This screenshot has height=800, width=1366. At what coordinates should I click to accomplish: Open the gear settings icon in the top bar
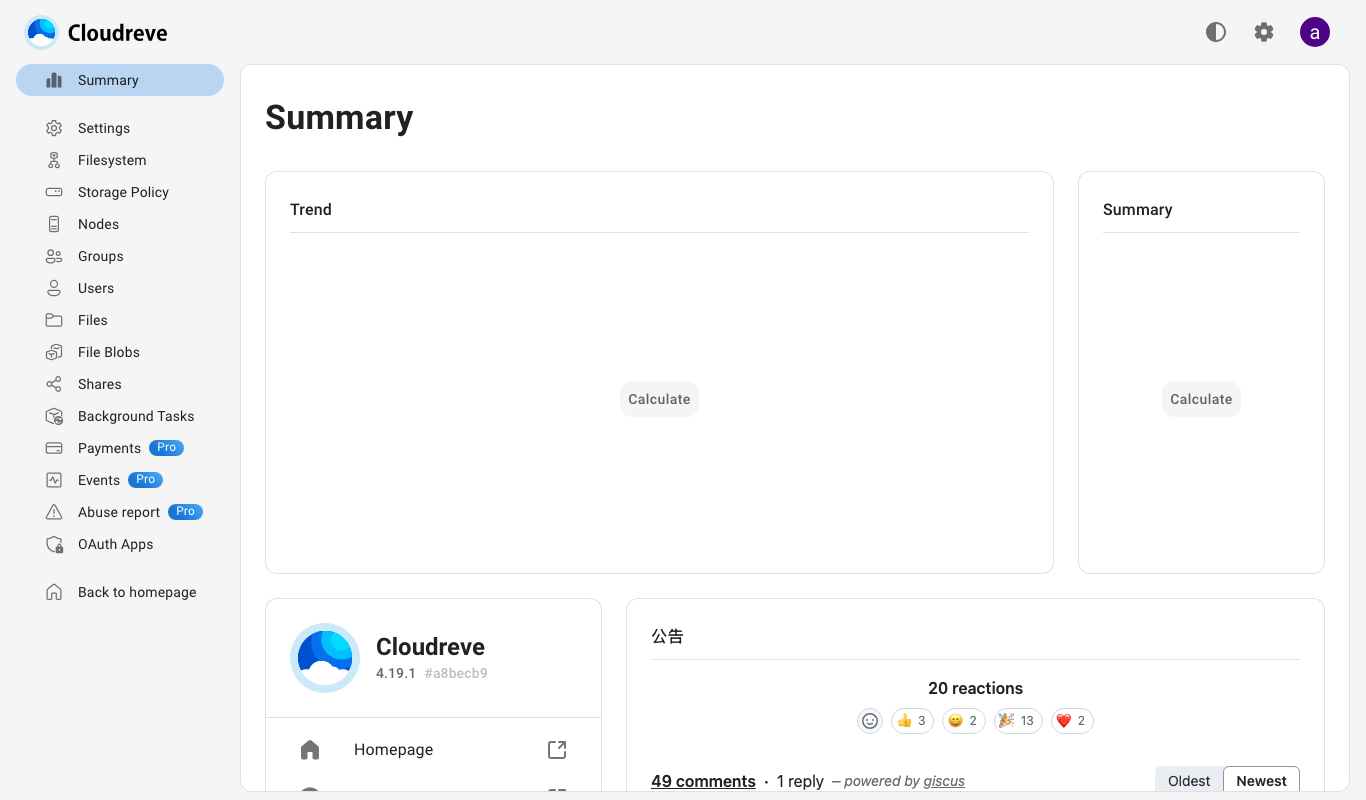1264,32
